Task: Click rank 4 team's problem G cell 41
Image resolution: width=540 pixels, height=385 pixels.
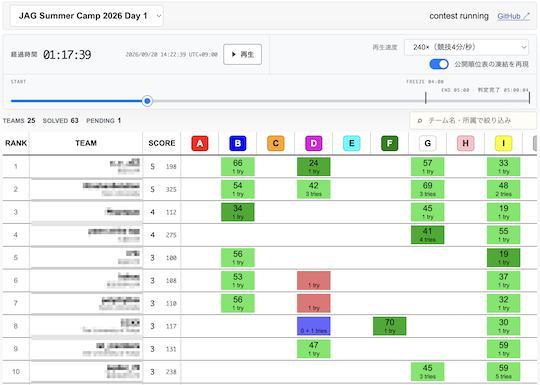Action: (x=427, y=235)
